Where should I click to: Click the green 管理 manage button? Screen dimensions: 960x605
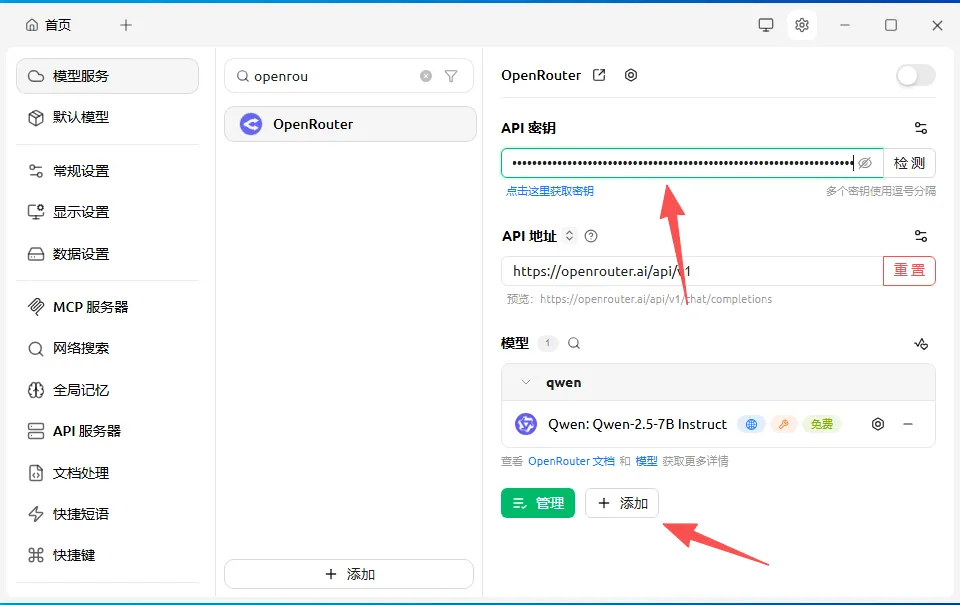pyautogui.click(x=538, y=503)
